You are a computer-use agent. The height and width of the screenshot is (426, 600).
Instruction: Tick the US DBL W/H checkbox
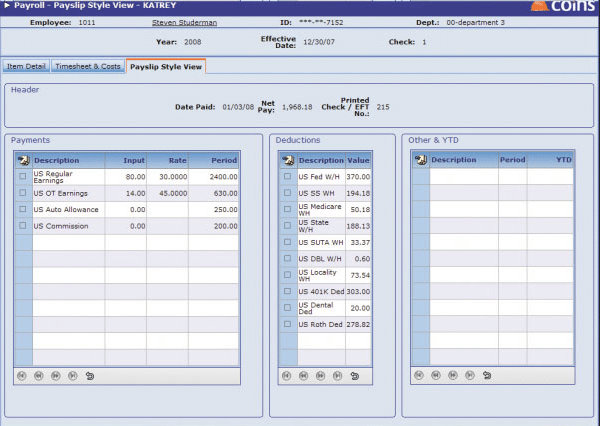[287, 258]
